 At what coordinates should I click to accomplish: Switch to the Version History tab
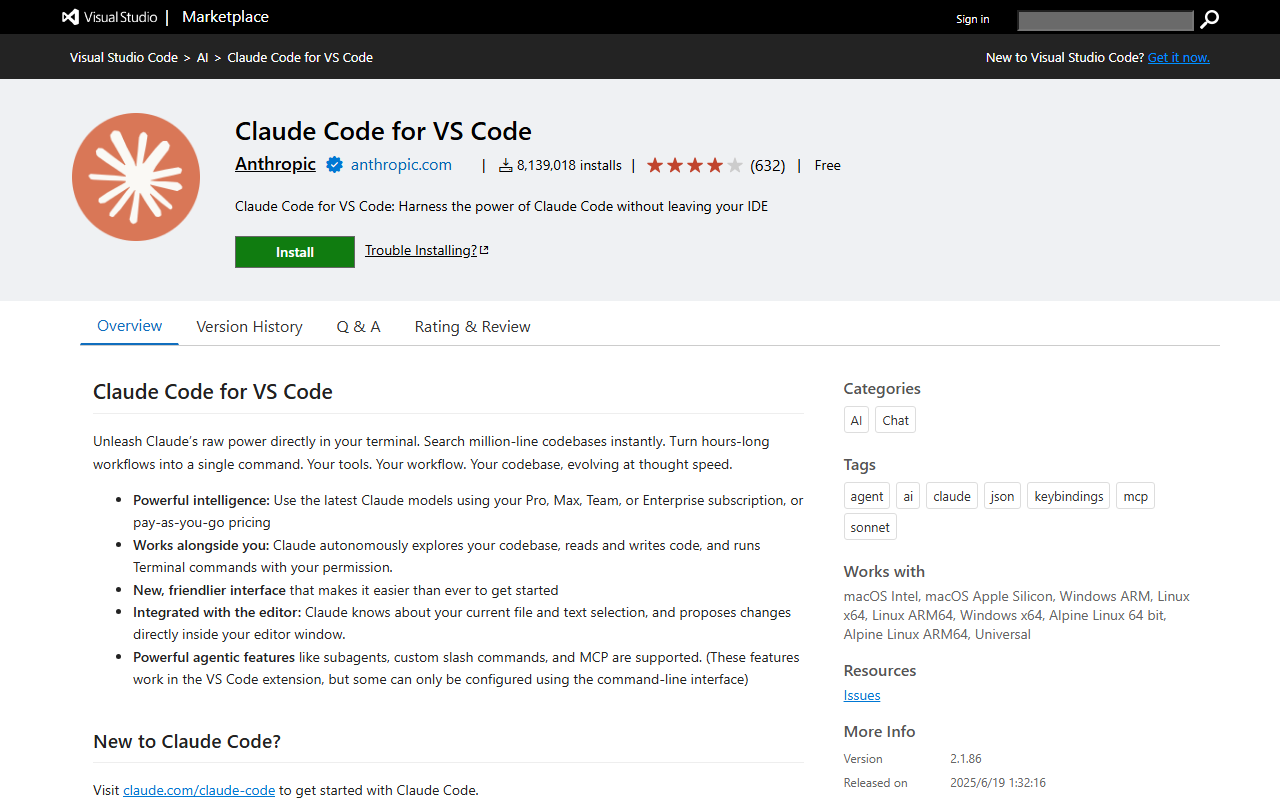coord(249,326)
